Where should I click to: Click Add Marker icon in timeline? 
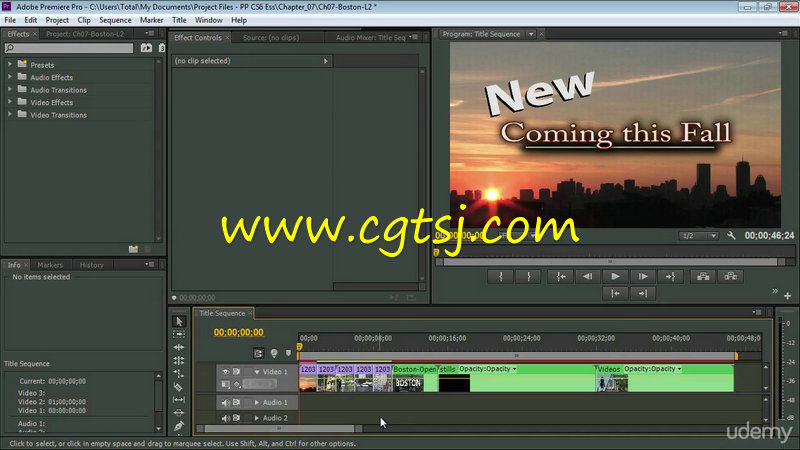tap(288, 353)
